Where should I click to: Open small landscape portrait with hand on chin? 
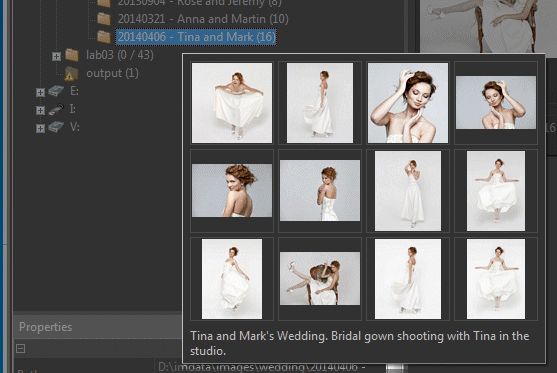coord(496,102)
